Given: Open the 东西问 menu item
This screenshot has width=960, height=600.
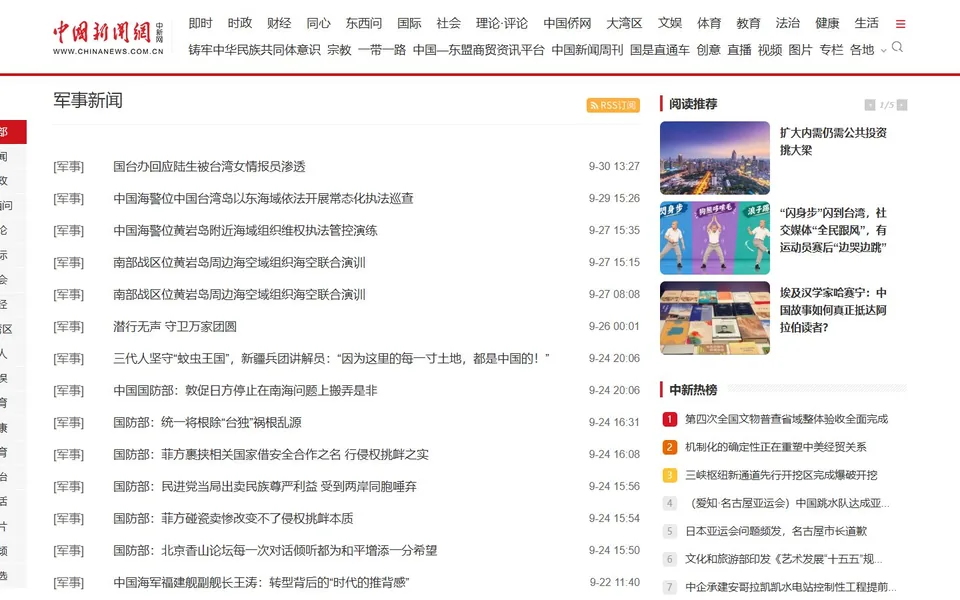Looking at the screenshot, I should [x=364, y=23].
